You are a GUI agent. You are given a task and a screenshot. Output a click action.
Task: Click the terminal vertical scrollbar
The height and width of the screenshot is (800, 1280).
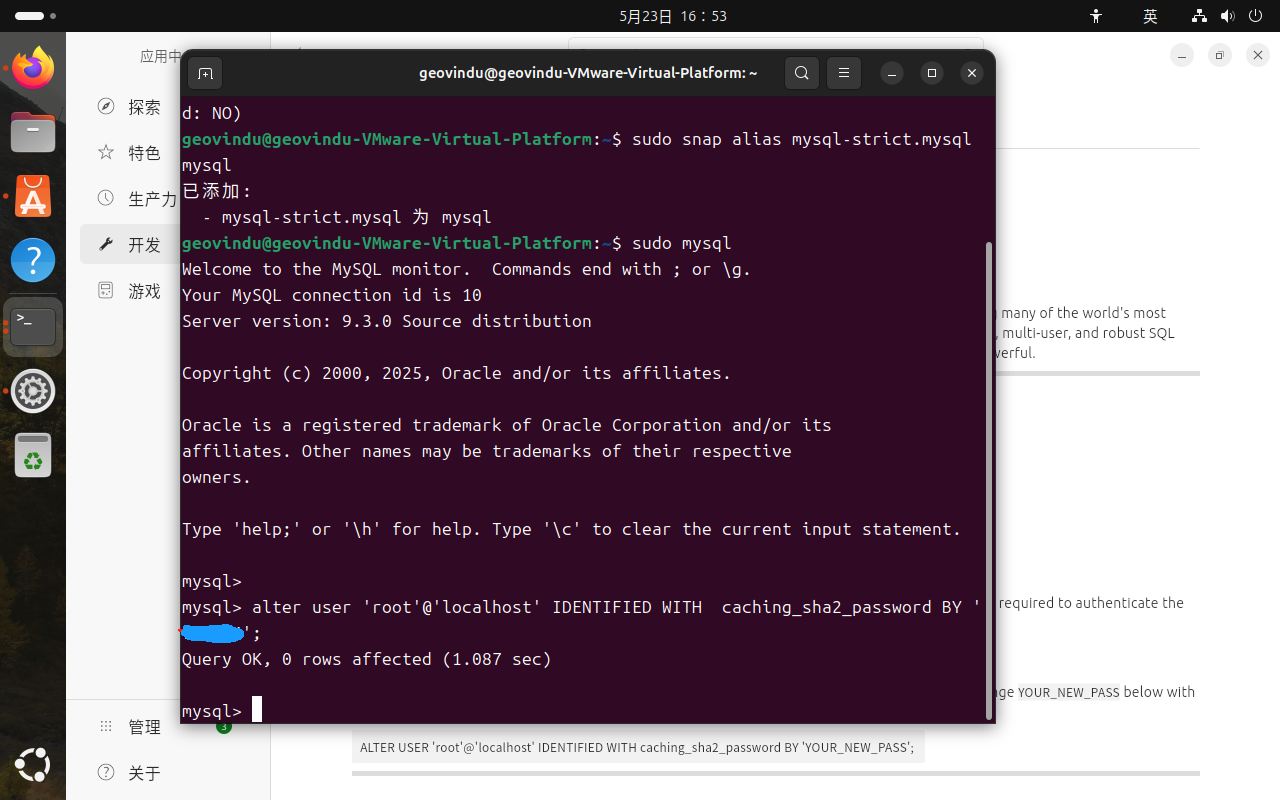pos(990,480)
